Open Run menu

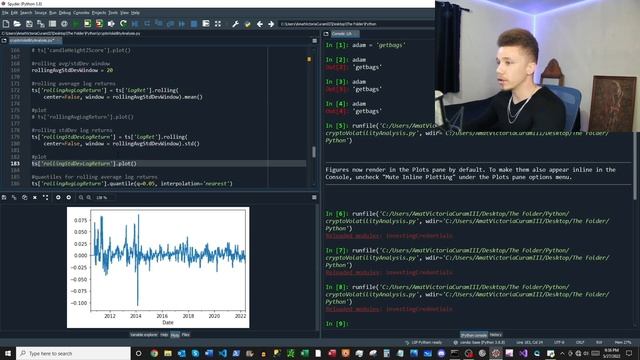(x=53, y=13)
